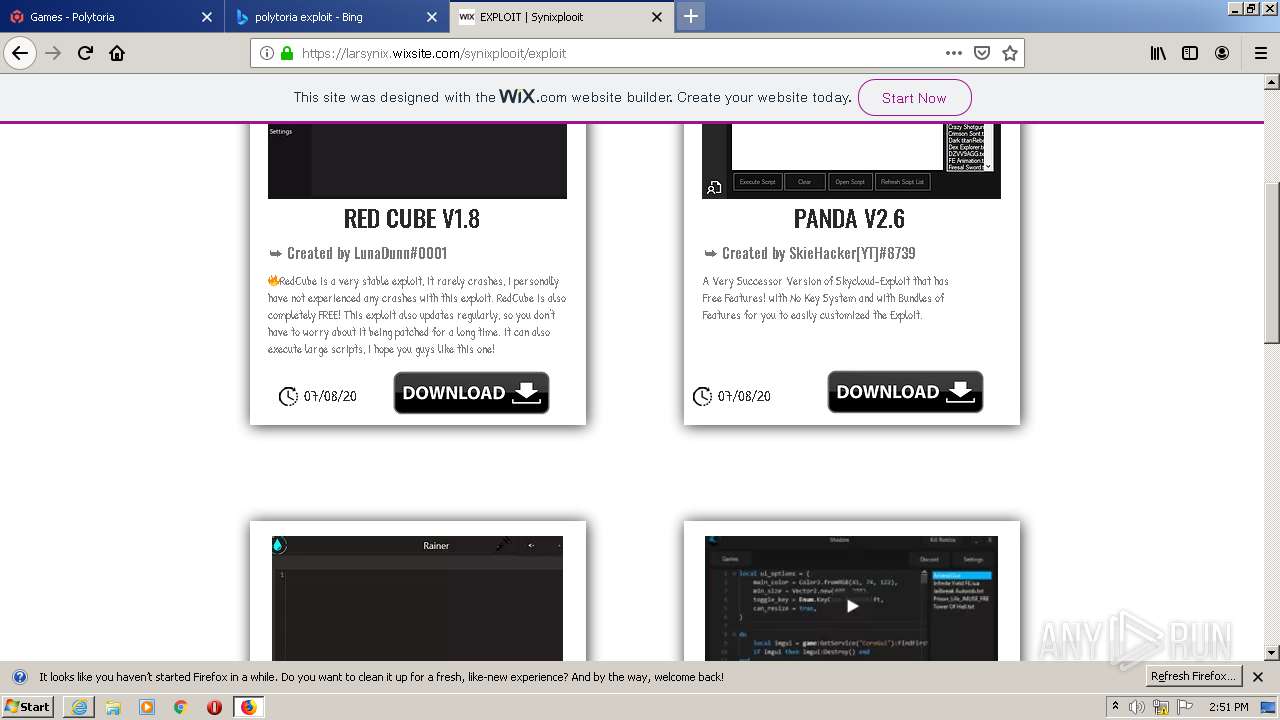1280x720 pixels.
Task: Click the PANDA V2.6 title
Action: click(849, 218)
